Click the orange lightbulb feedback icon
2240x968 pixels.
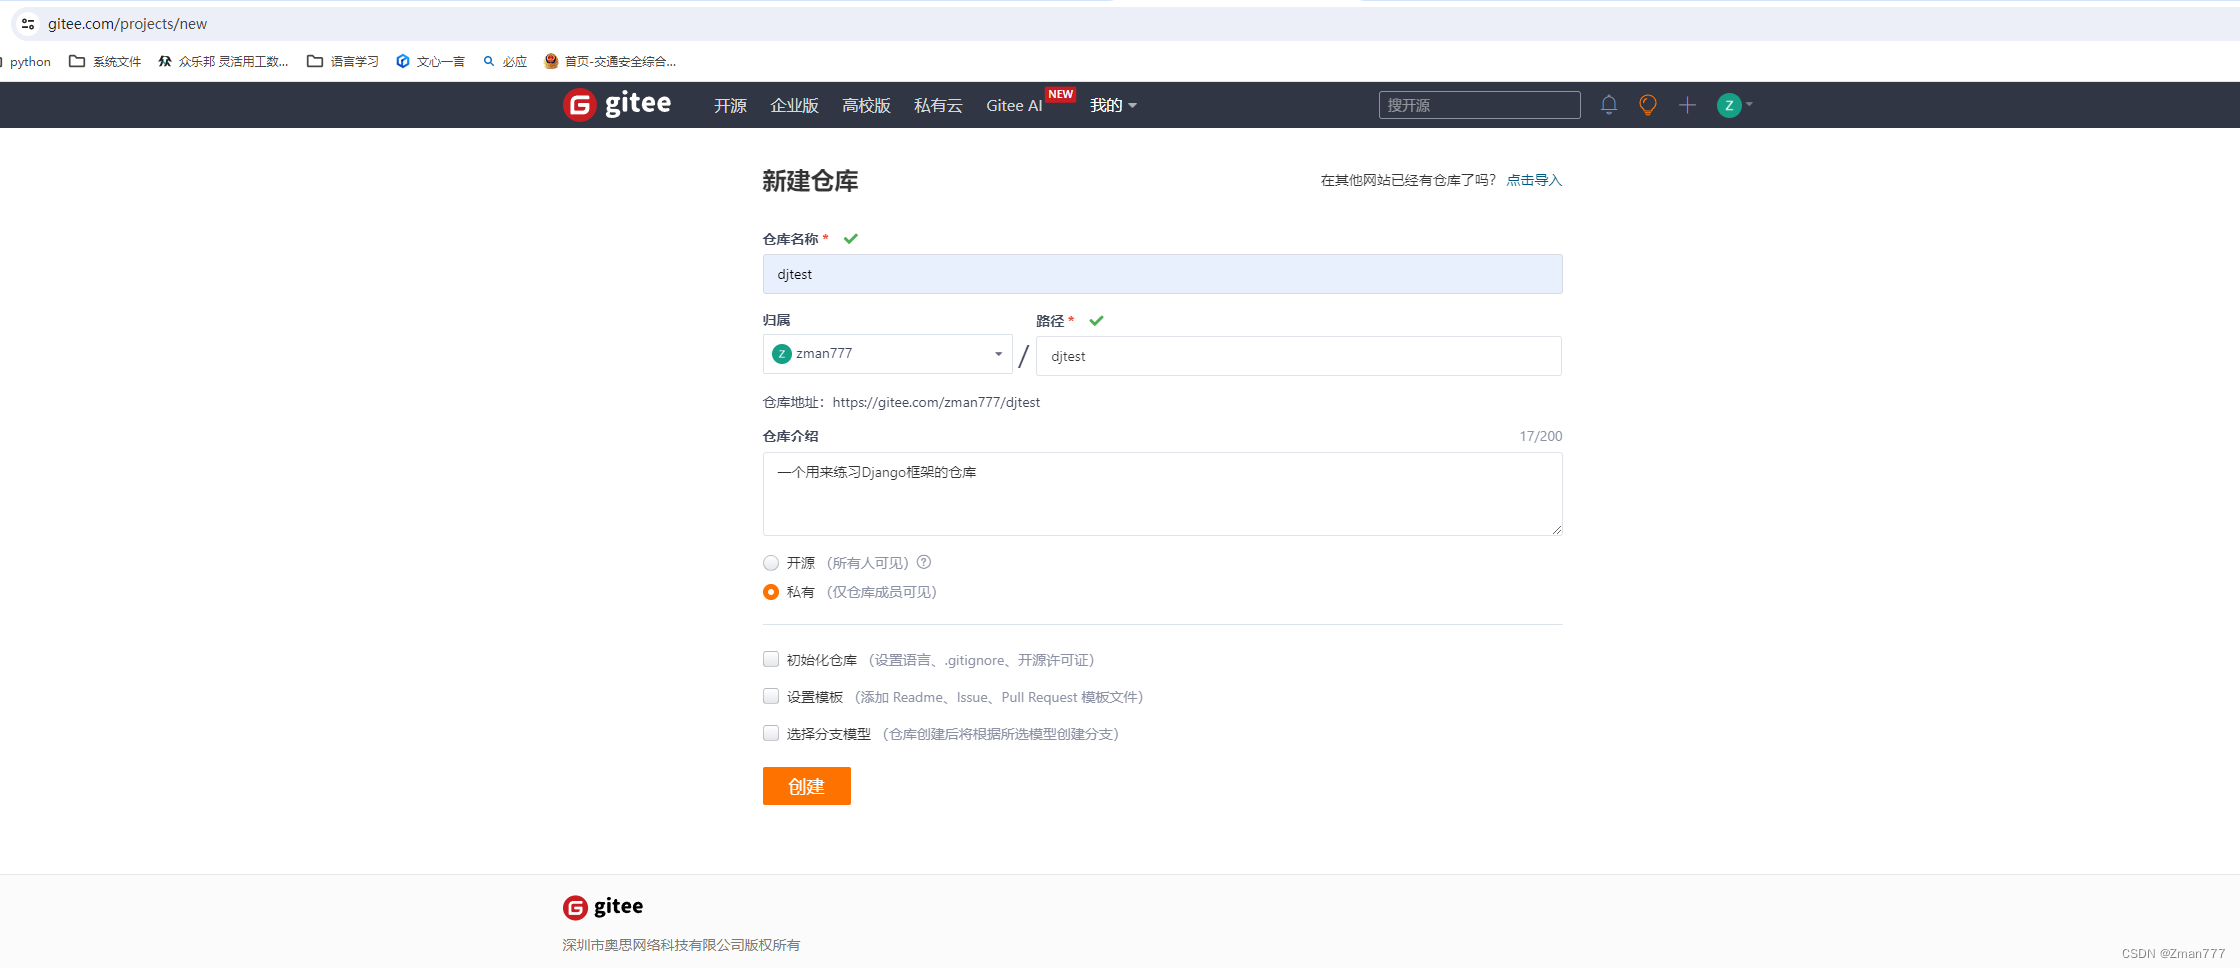[x=1647, y=104]
